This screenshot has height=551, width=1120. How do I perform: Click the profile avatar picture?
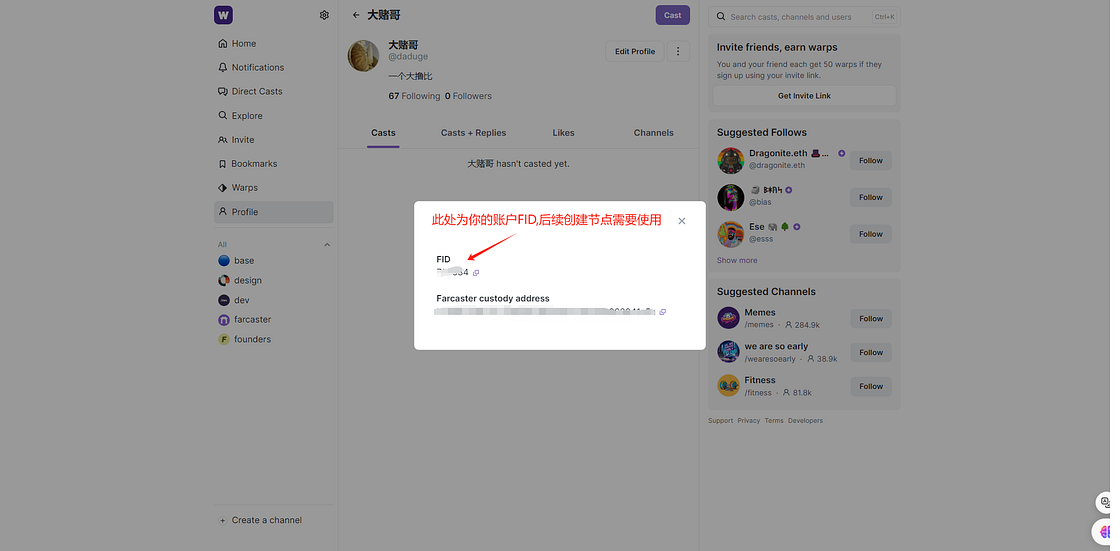coord(363,56)
